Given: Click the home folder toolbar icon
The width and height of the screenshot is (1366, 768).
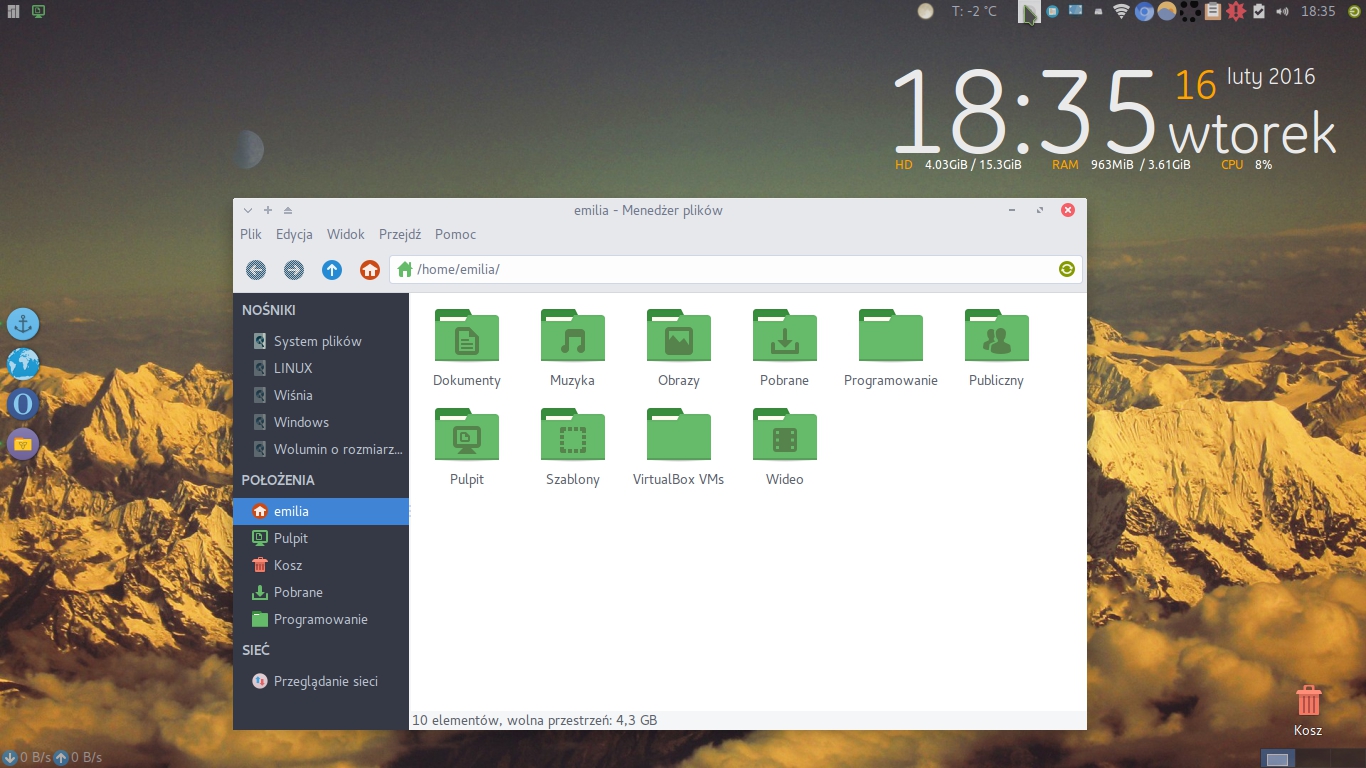Looking at the screenshot, I should point(369,269).
